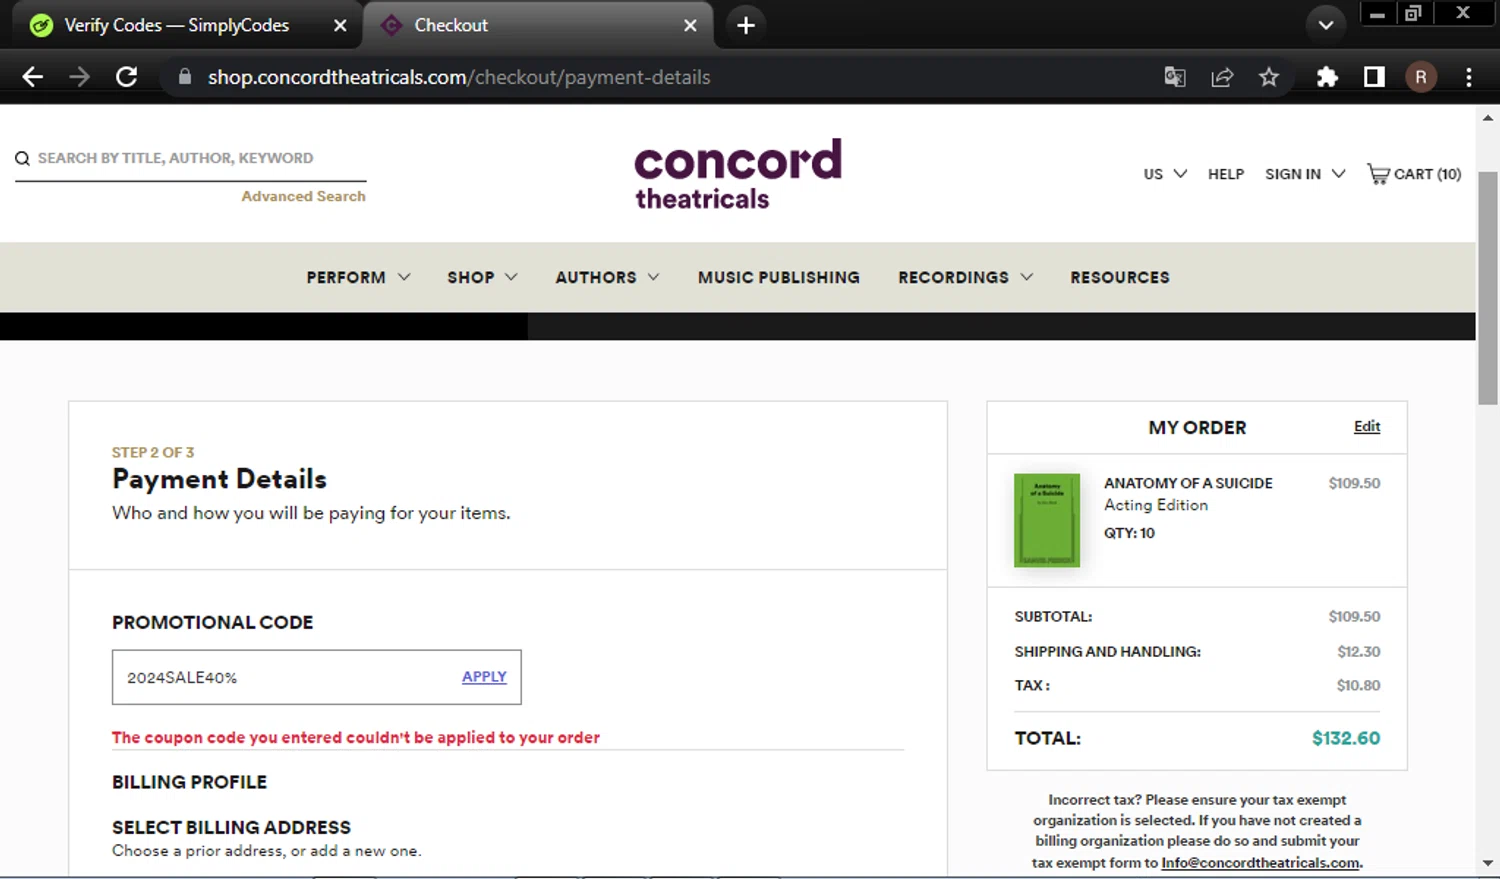Open the HELP link
Viewport: 1500px width, 879px height.
(x=1226, y=174)
